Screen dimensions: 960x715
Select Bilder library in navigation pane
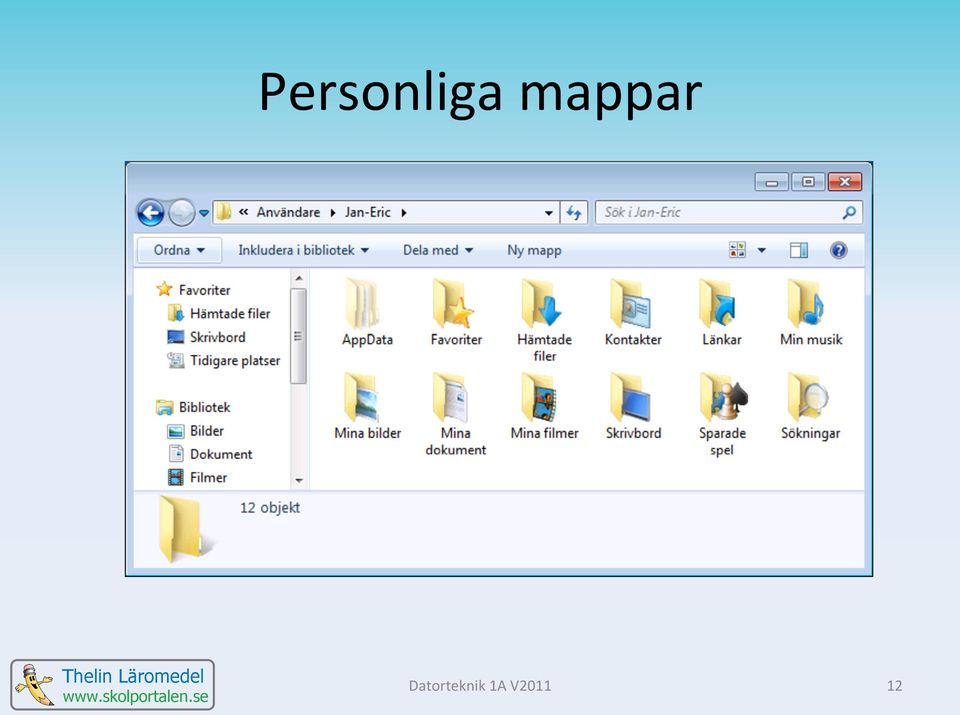click(x=195, y=431)
